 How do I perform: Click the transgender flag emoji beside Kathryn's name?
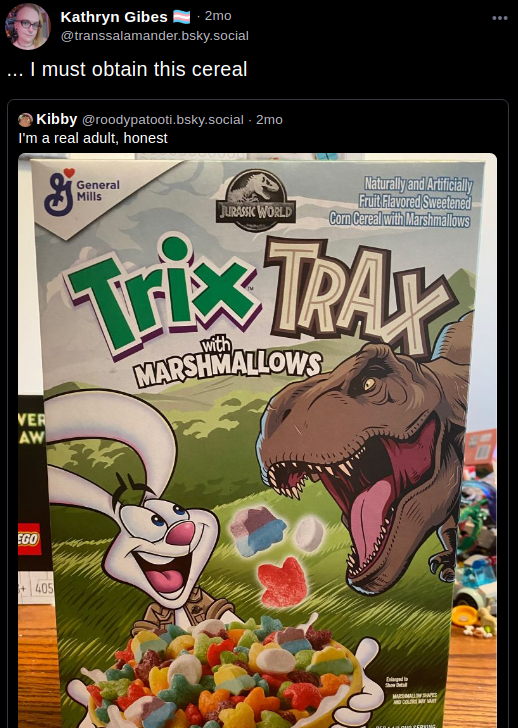tap(181, 17)
